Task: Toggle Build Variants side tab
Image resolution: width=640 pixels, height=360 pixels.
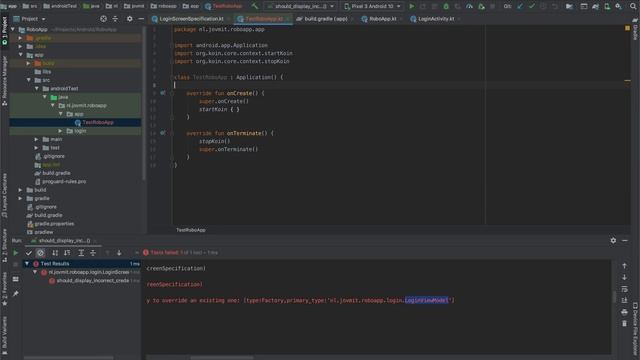Action: [x=4, y=335]
